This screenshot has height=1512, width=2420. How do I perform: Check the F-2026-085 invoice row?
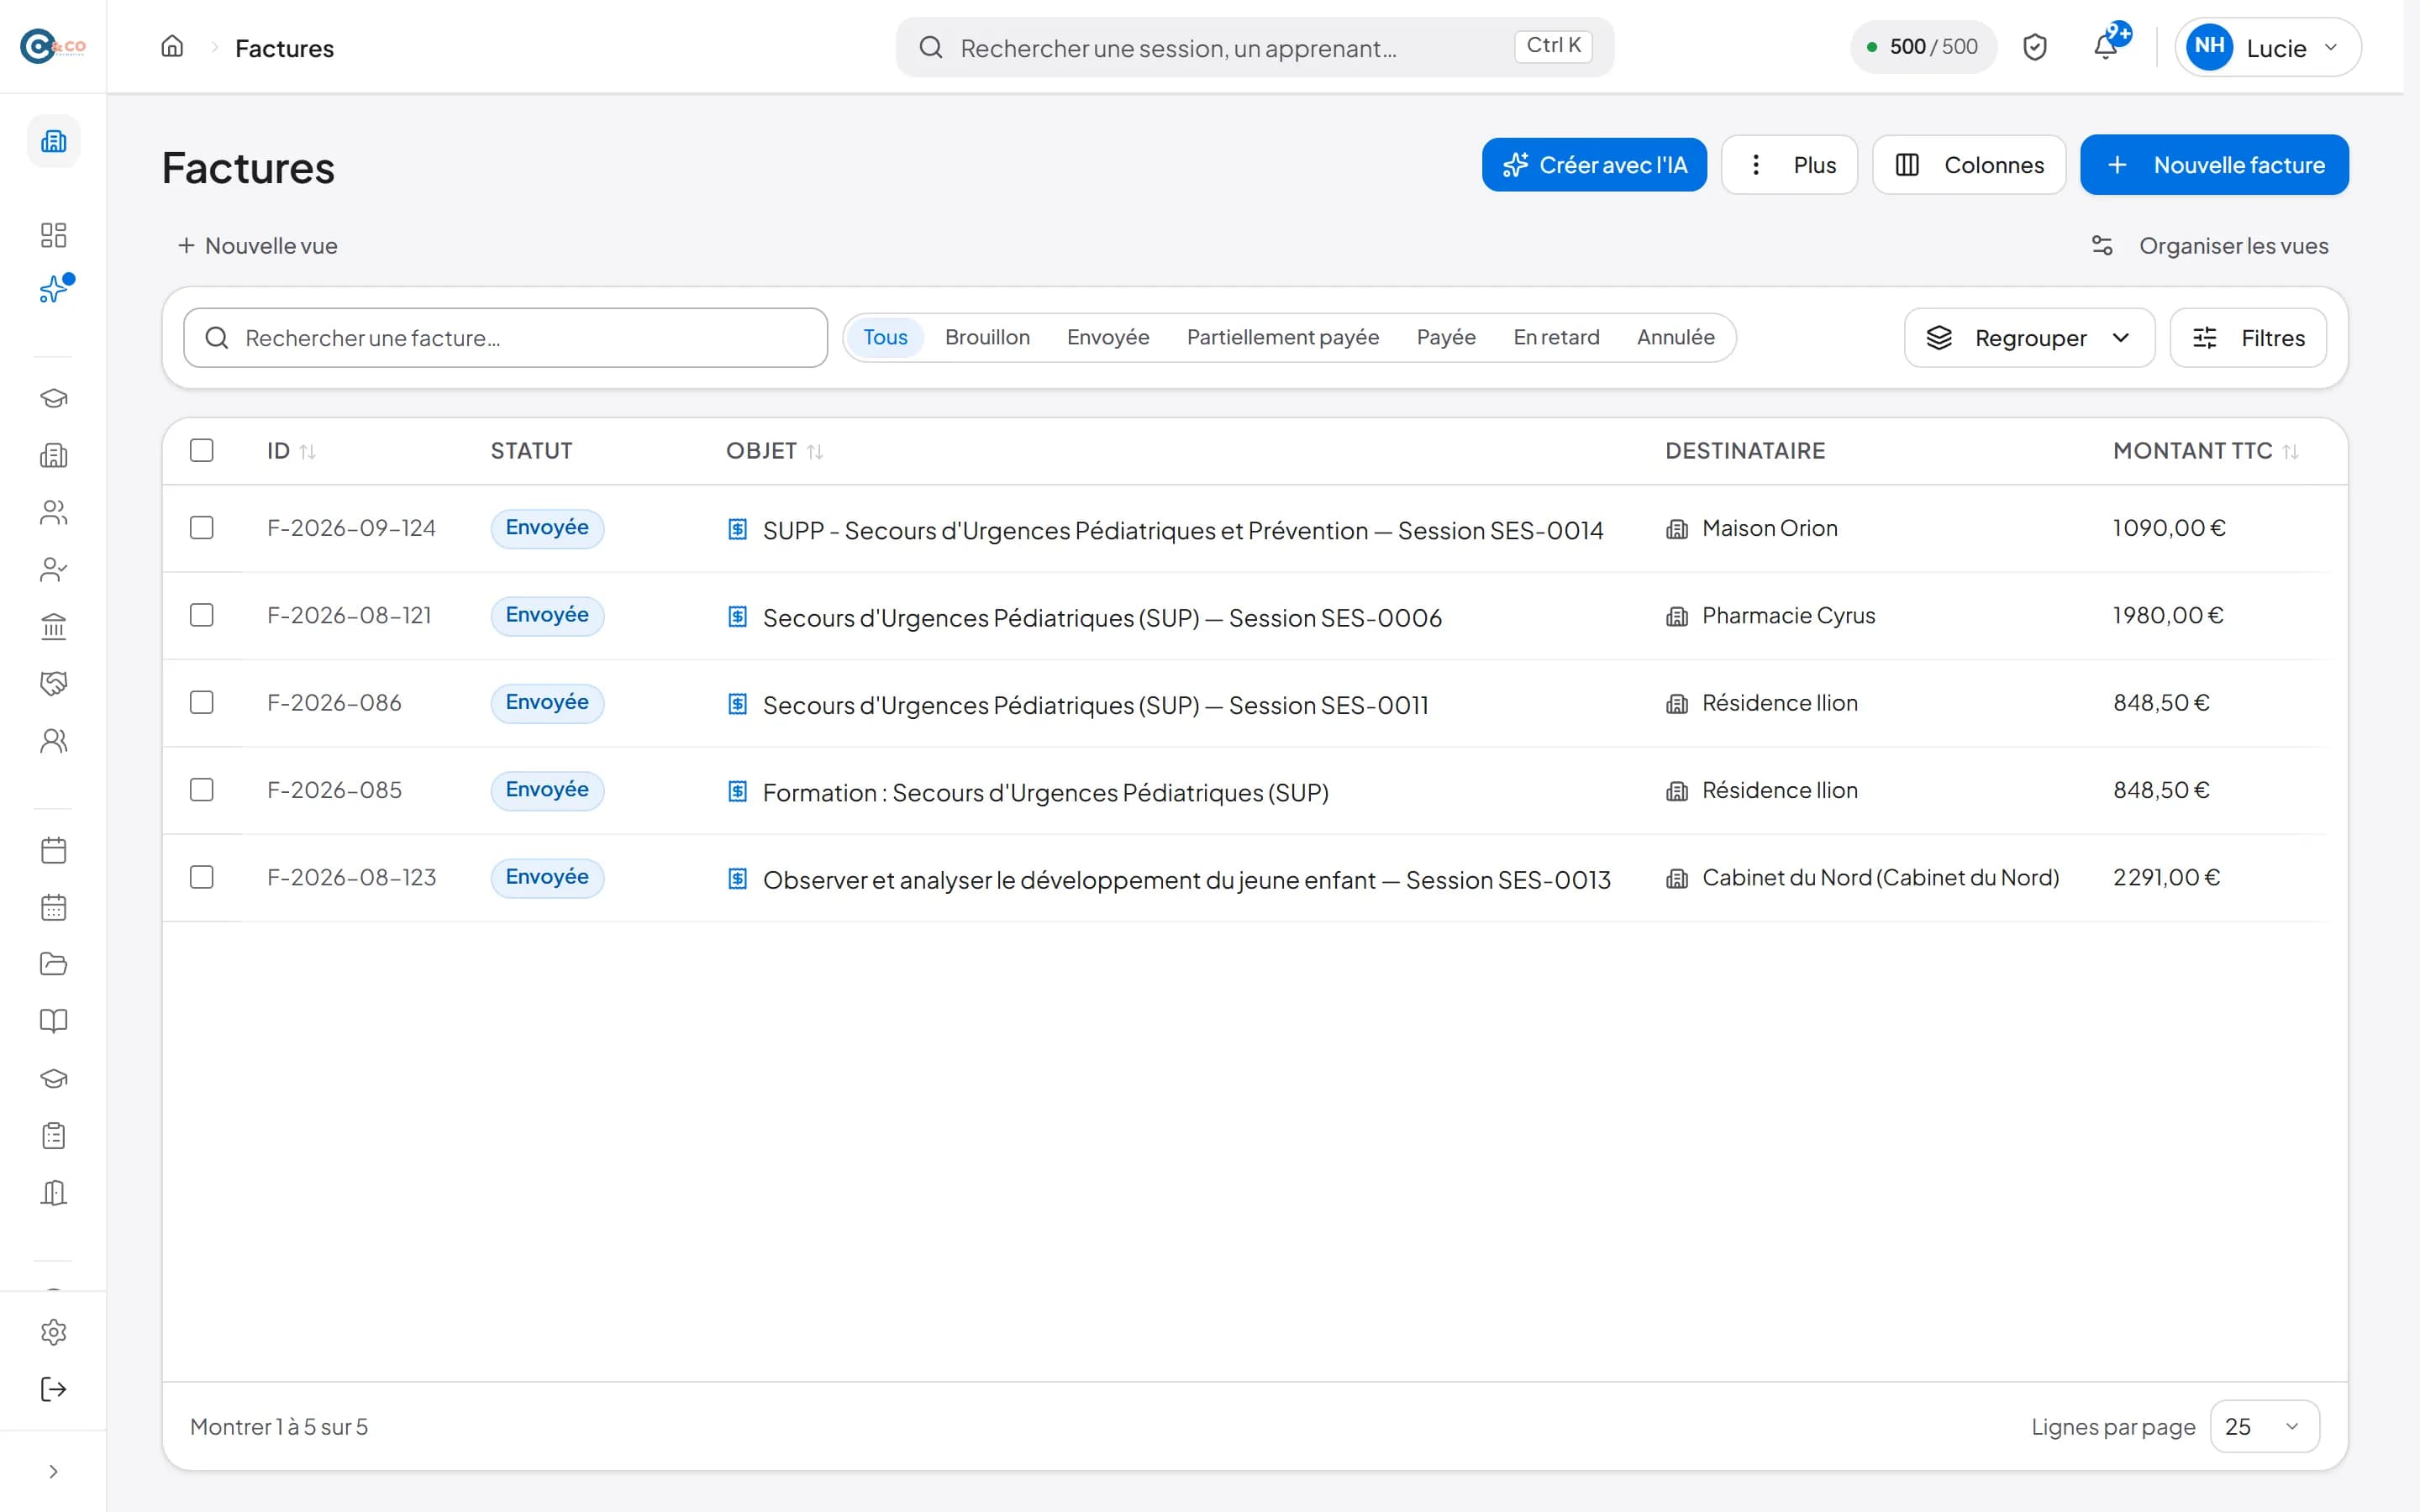[202, 789]
